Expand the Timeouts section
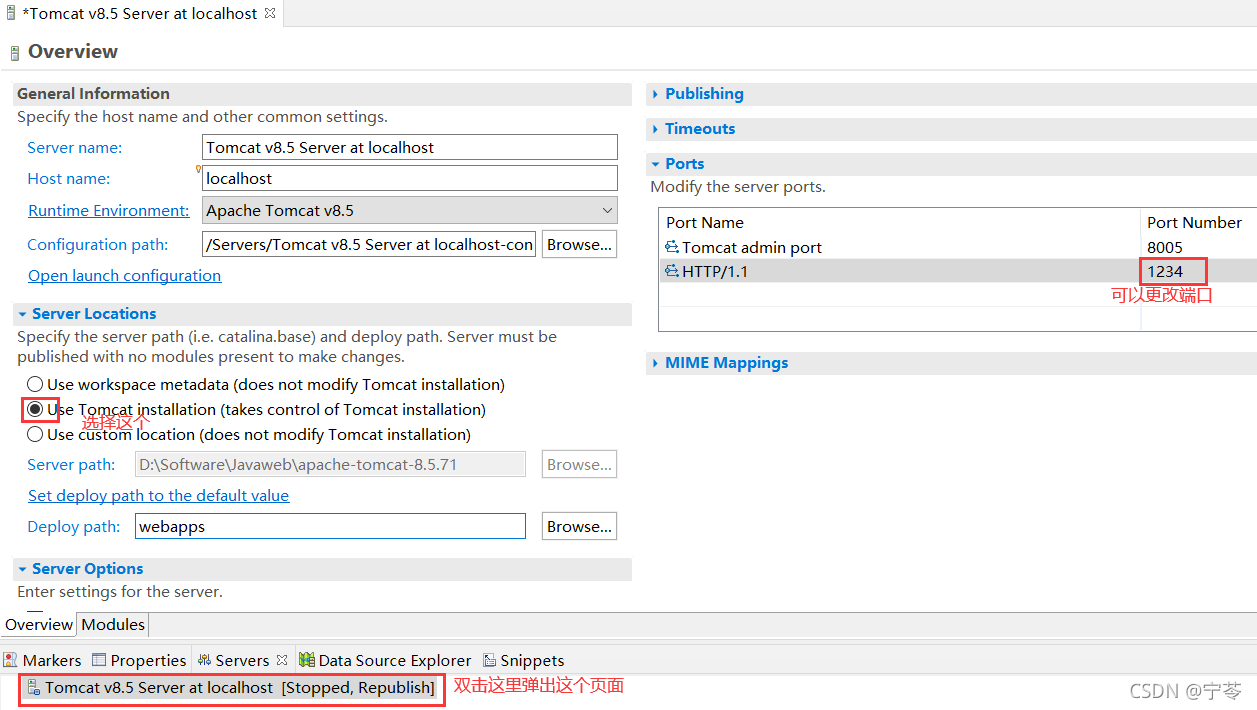Viewport: 1257px width, 710px height. coord(655,129)
